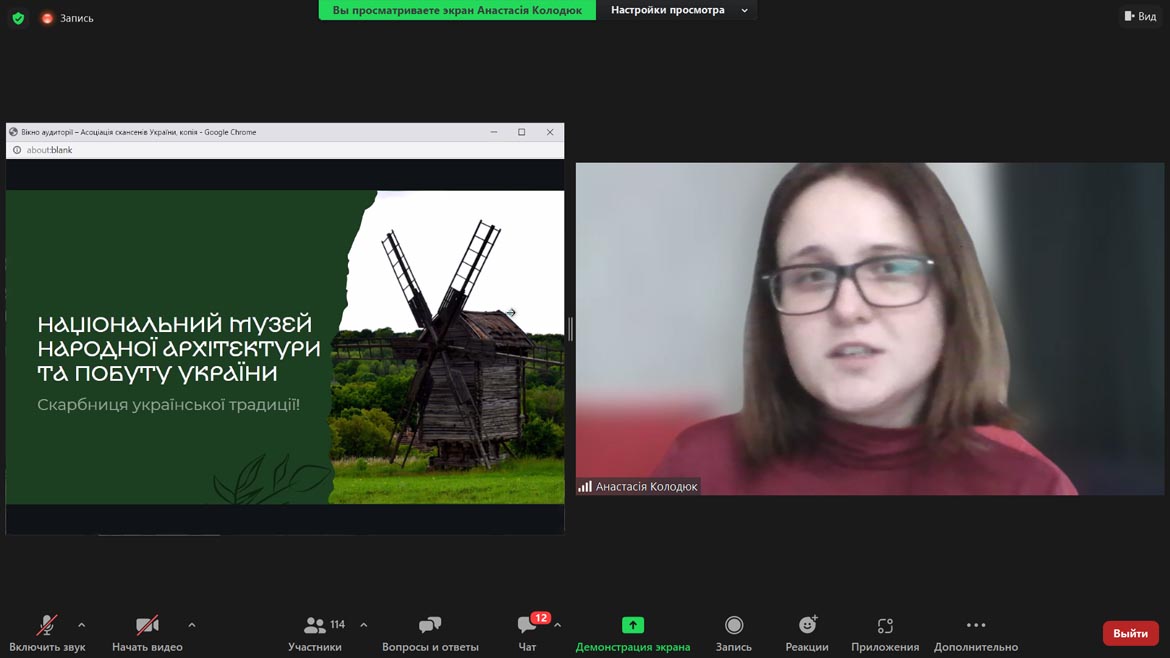Click the 'Вид' view layout button
Screen dimensions: 1170x658
[1140, 16]
